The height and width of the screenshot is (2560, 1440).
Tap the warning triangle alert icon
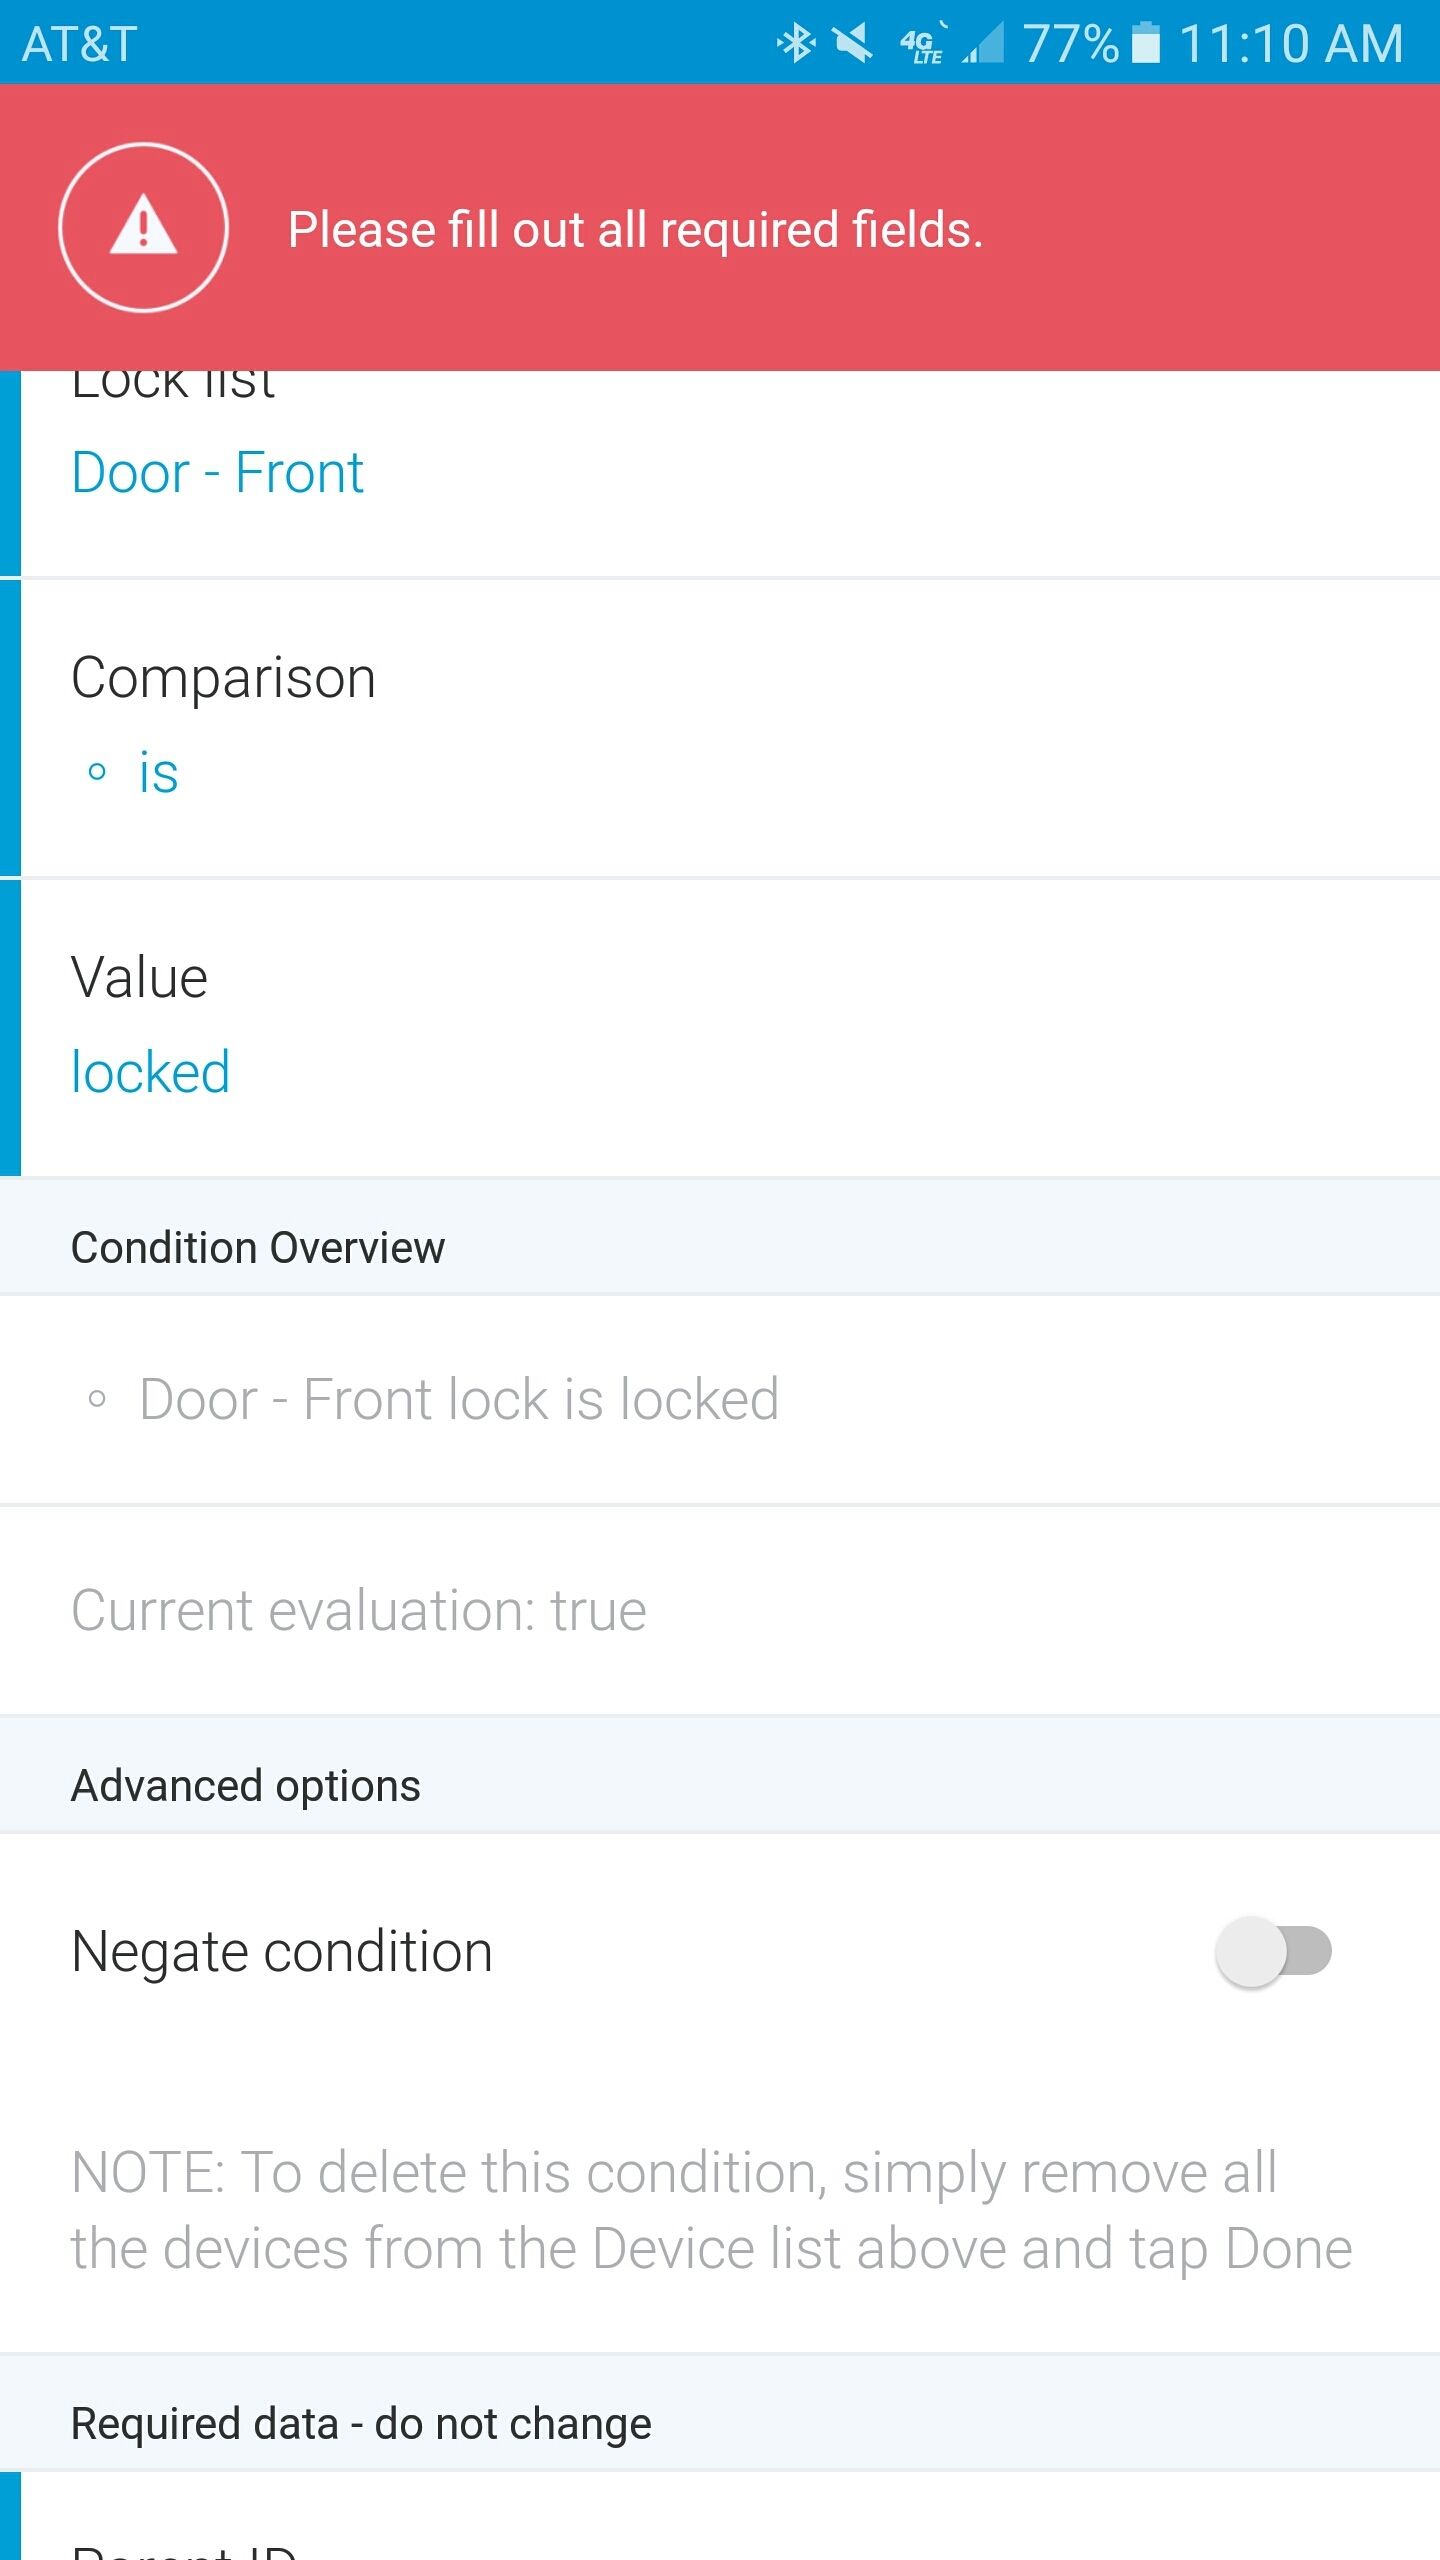point(143,227)
